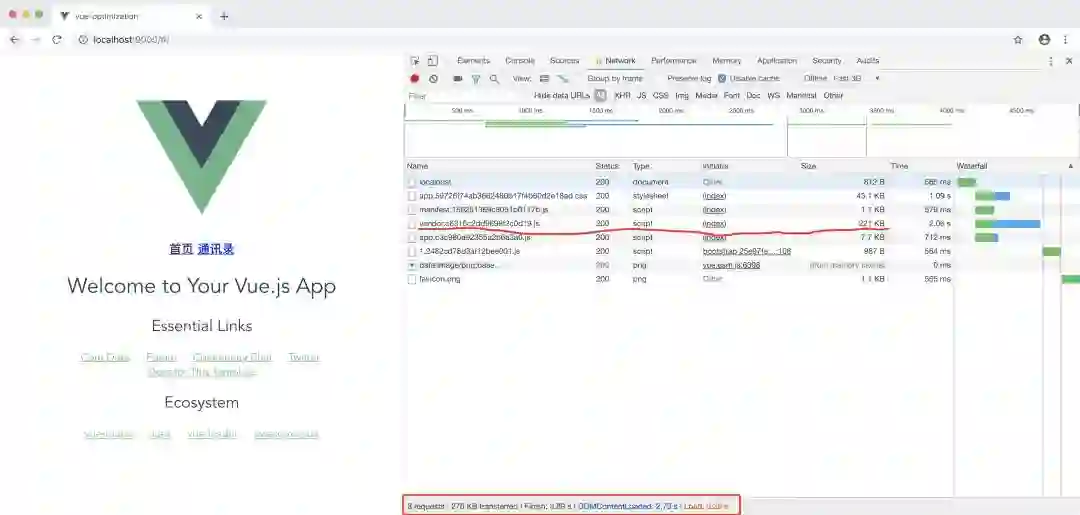Viewport: 1080px width, 515px height.
Task: Open the Memory tab
Action: pyautogui.click(x=727, y=61)
